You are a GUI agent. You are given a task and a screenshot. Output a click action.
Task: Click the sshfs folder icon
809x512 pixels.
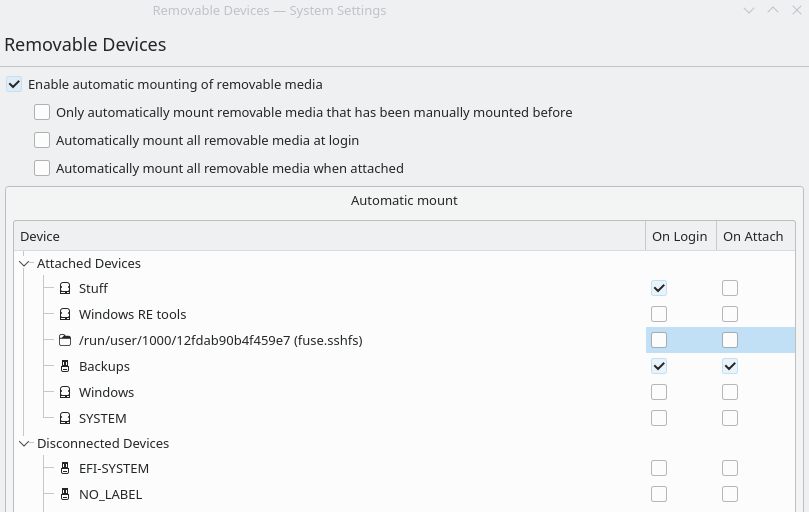tap(65, 341)
